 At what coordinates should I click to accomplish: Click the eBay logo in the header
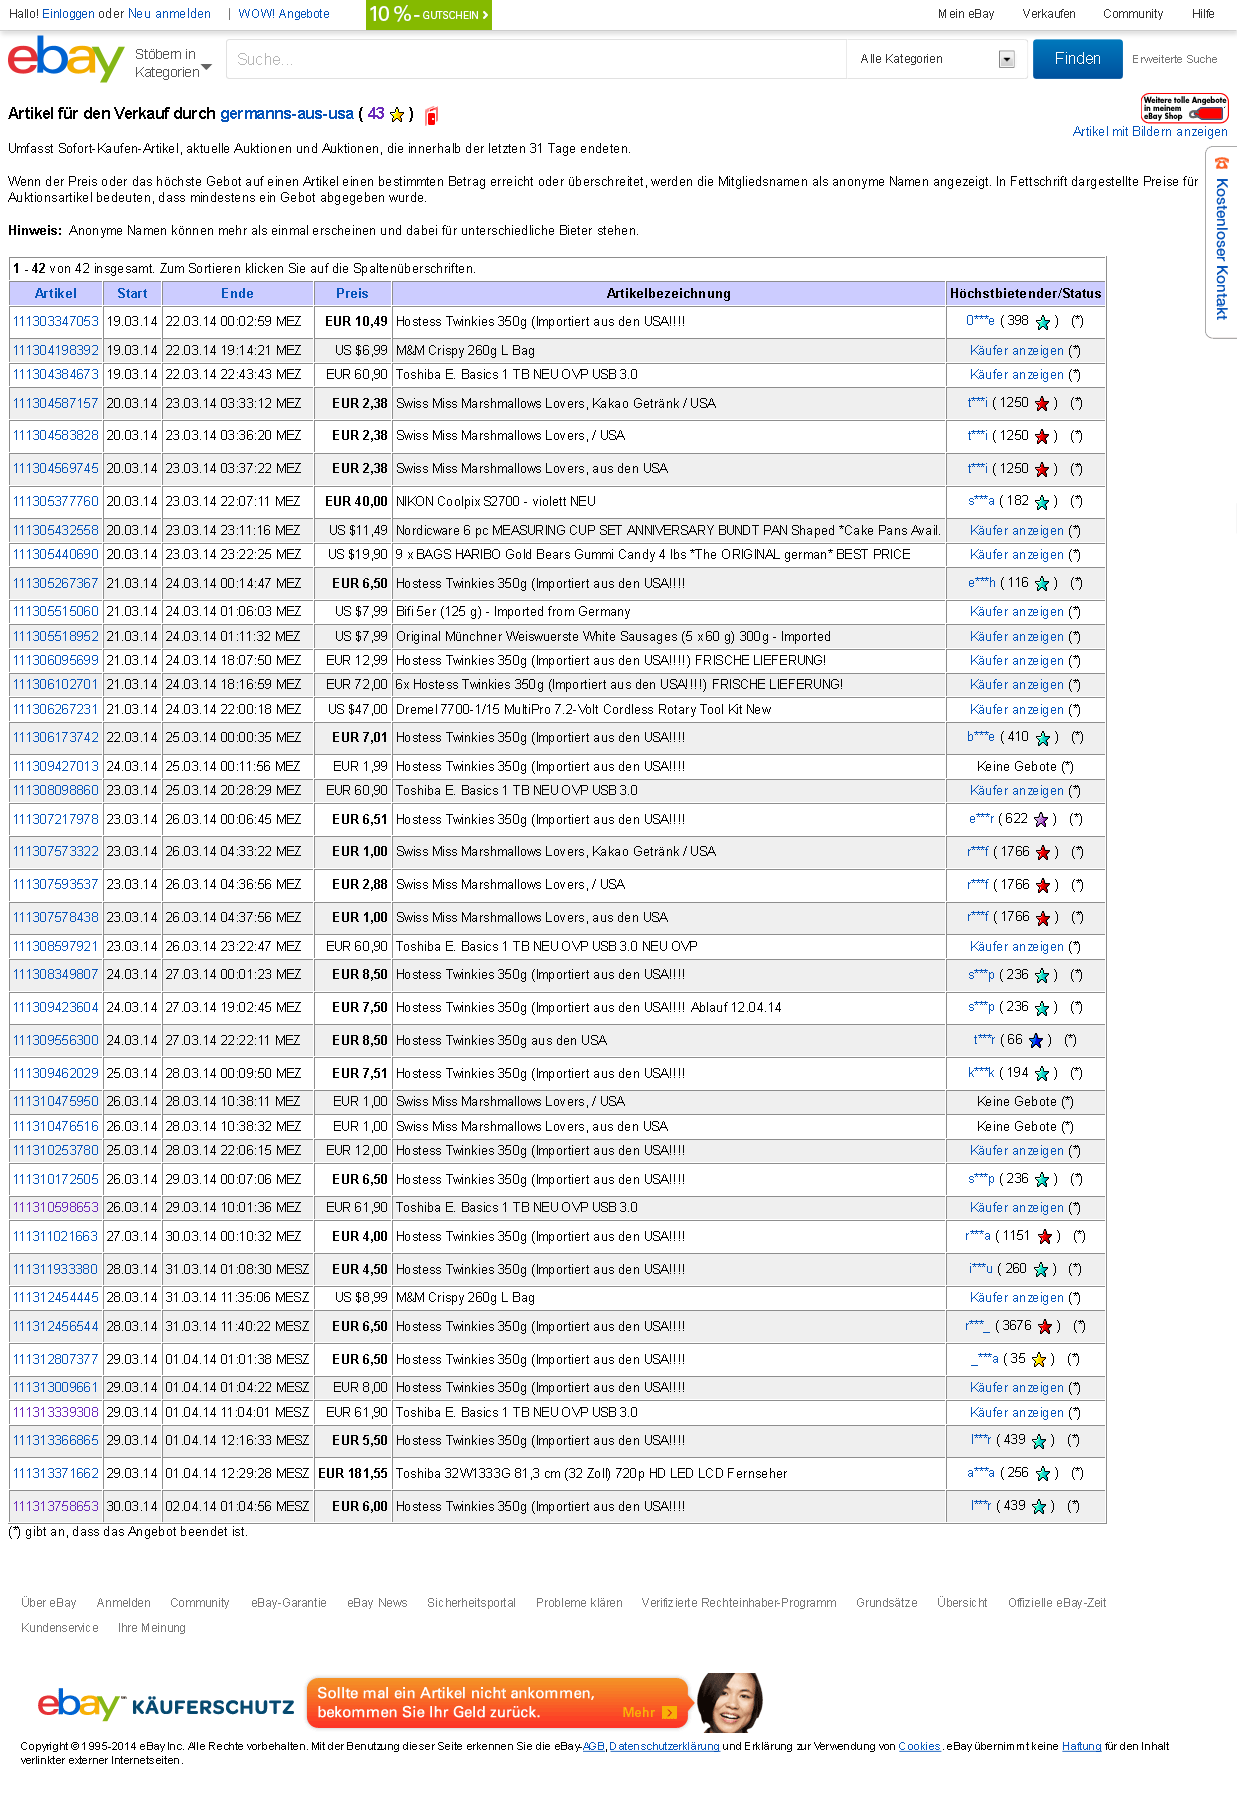click(66, 59)
